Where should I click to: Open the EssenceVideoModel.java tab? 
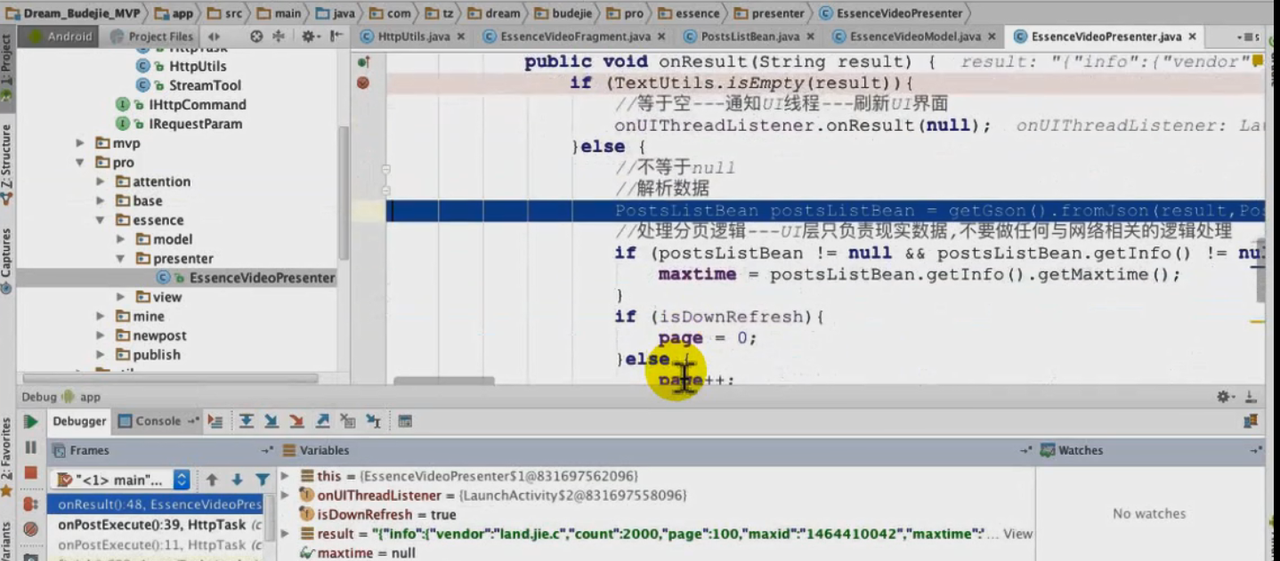tap(913, 37)
